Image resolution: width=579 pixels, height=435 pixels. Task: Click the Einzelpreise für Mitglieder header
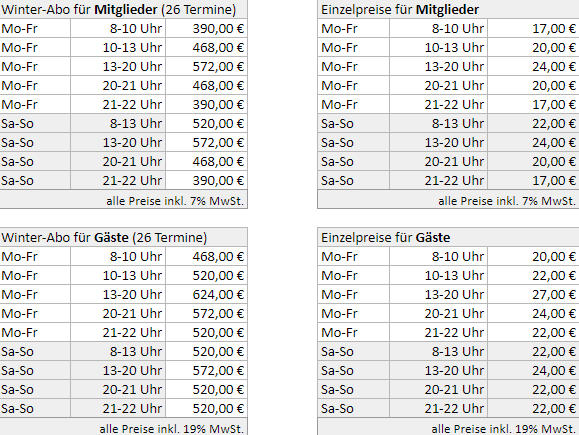coord(448,9)
